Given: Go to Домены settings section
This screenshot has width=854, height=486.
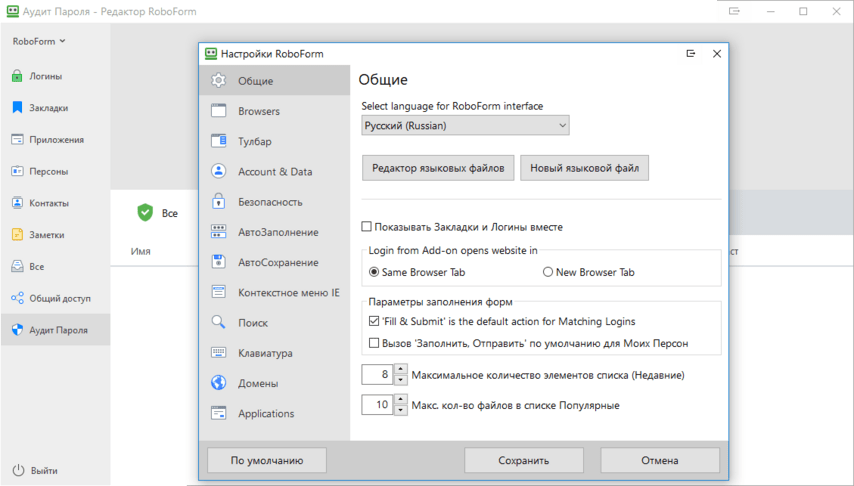Looking at the screenshot, I should tap(274, 383).
